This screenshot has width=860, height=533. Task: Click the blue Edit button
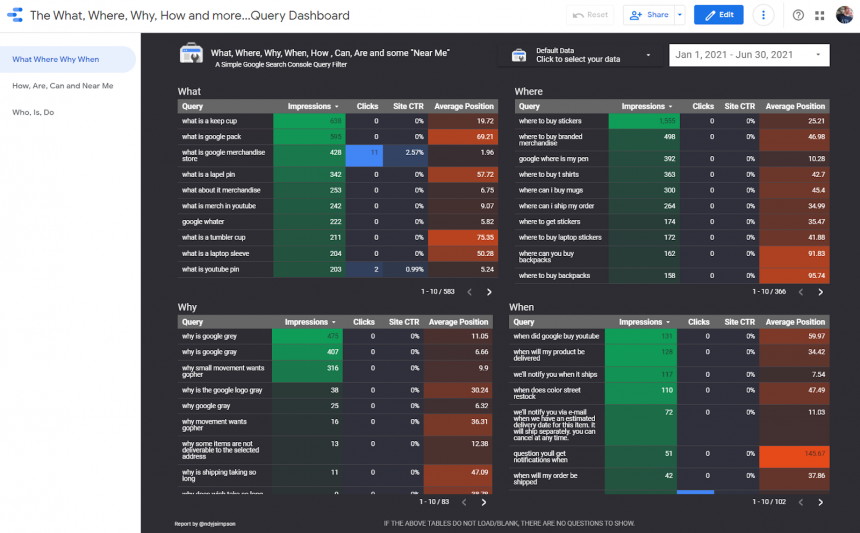718,15
